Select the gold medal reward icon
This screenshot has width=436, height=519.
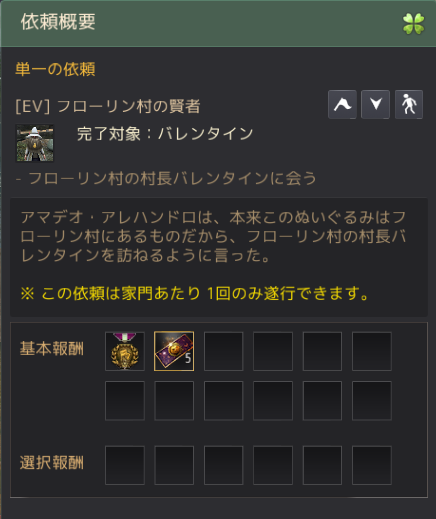click(125, 351)
